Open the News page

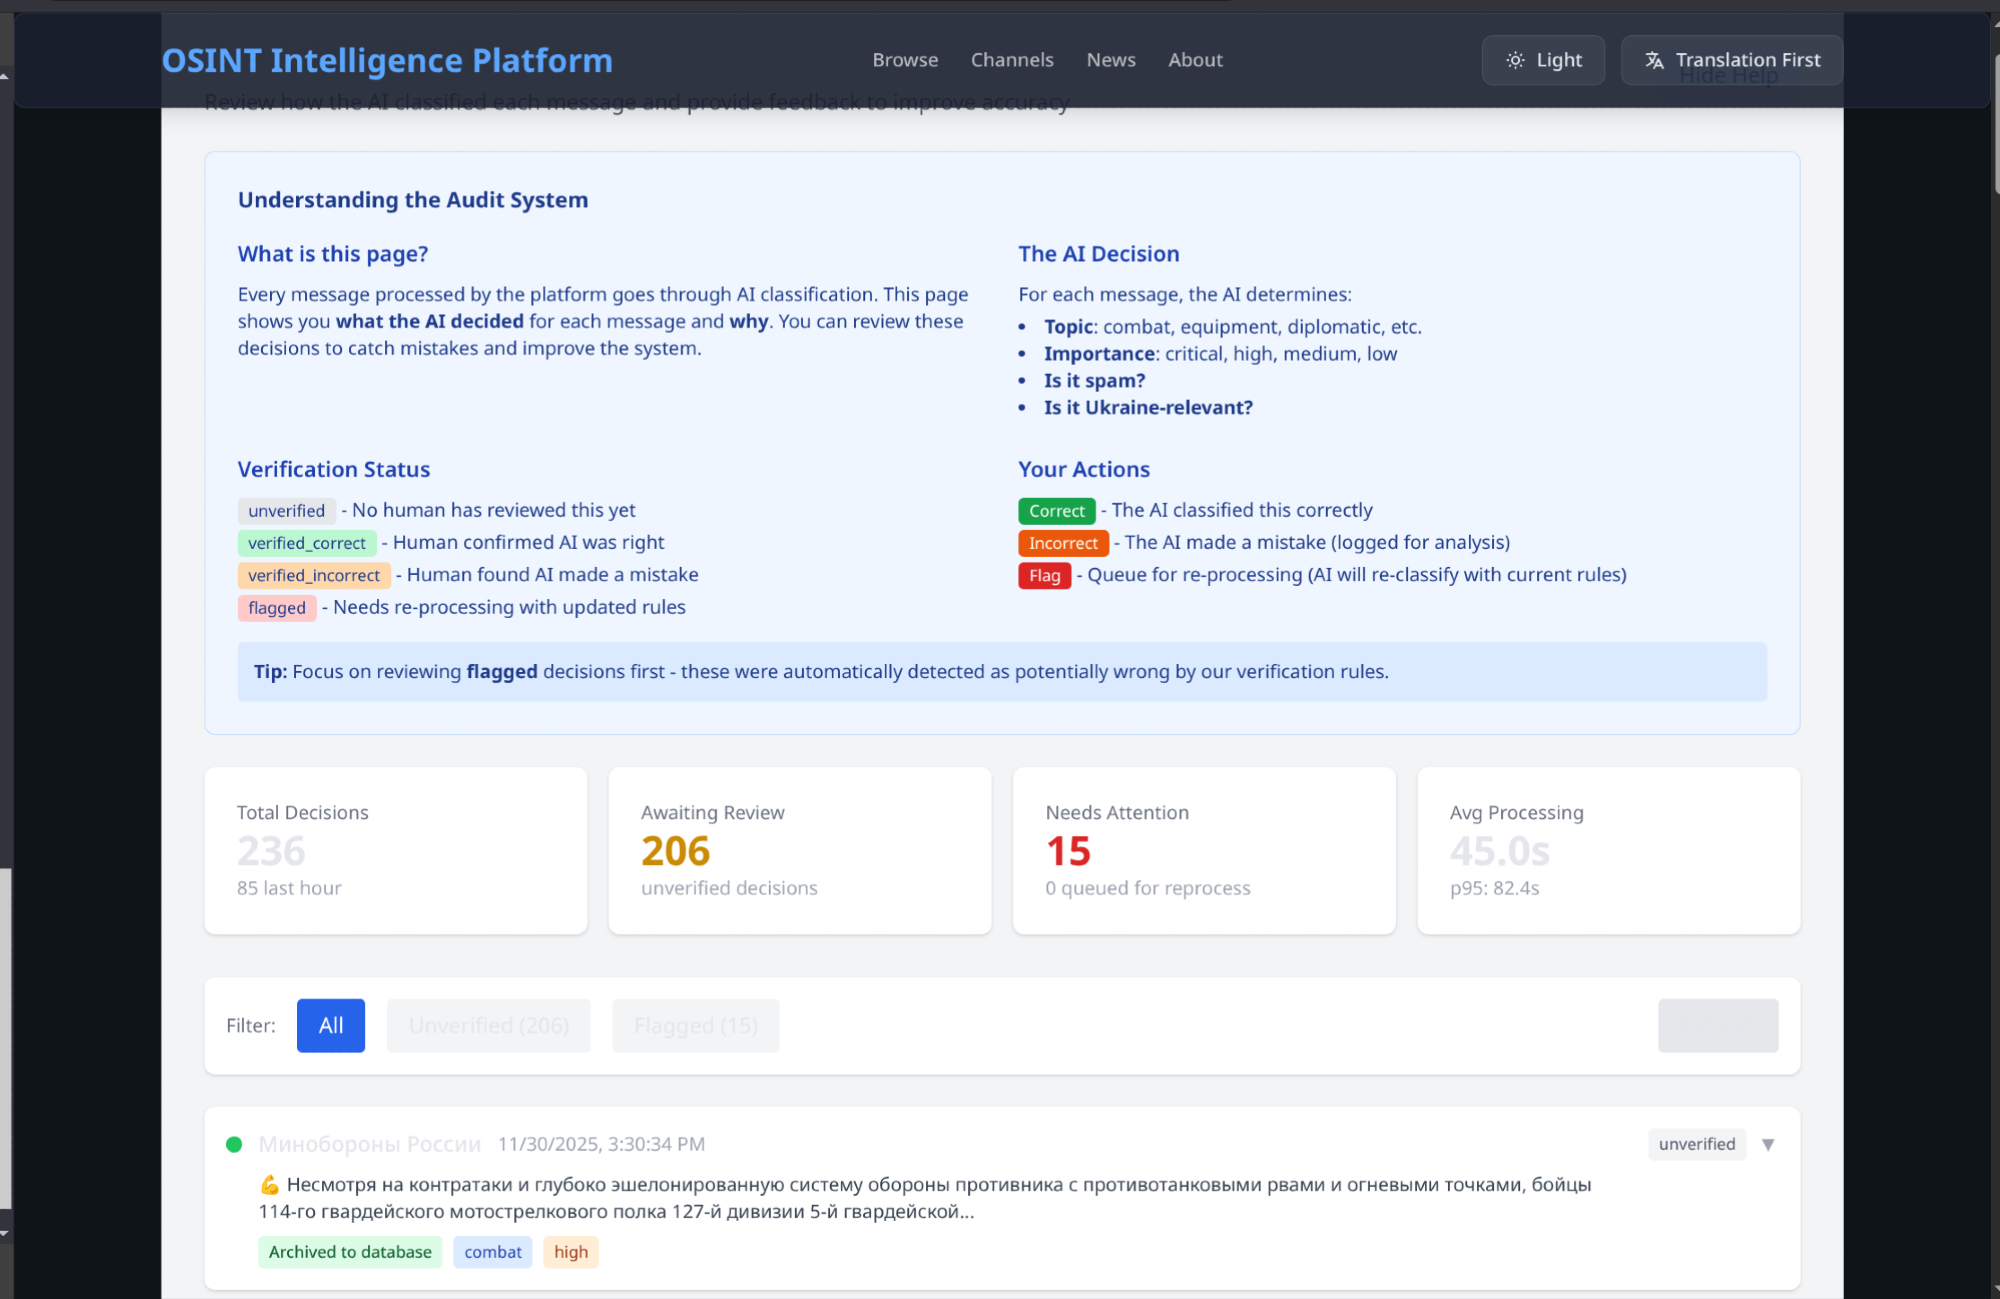[1111, 60]
